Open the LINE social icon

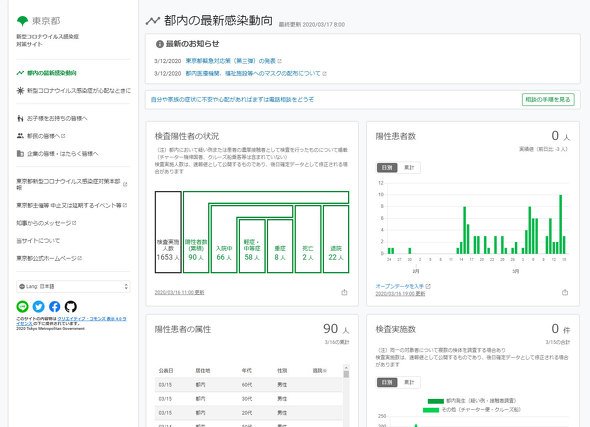point(23,307)
